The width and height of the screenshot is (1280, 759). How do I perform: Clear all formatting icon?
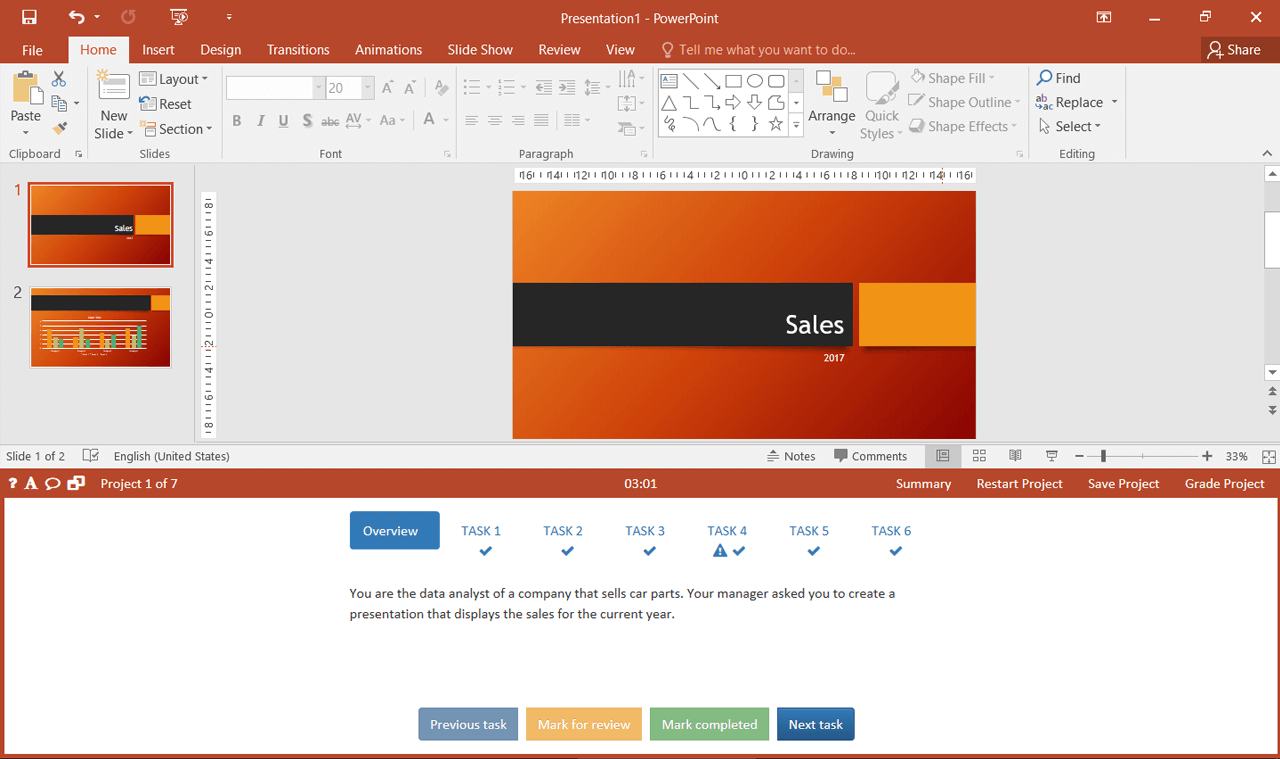[441, 88]
